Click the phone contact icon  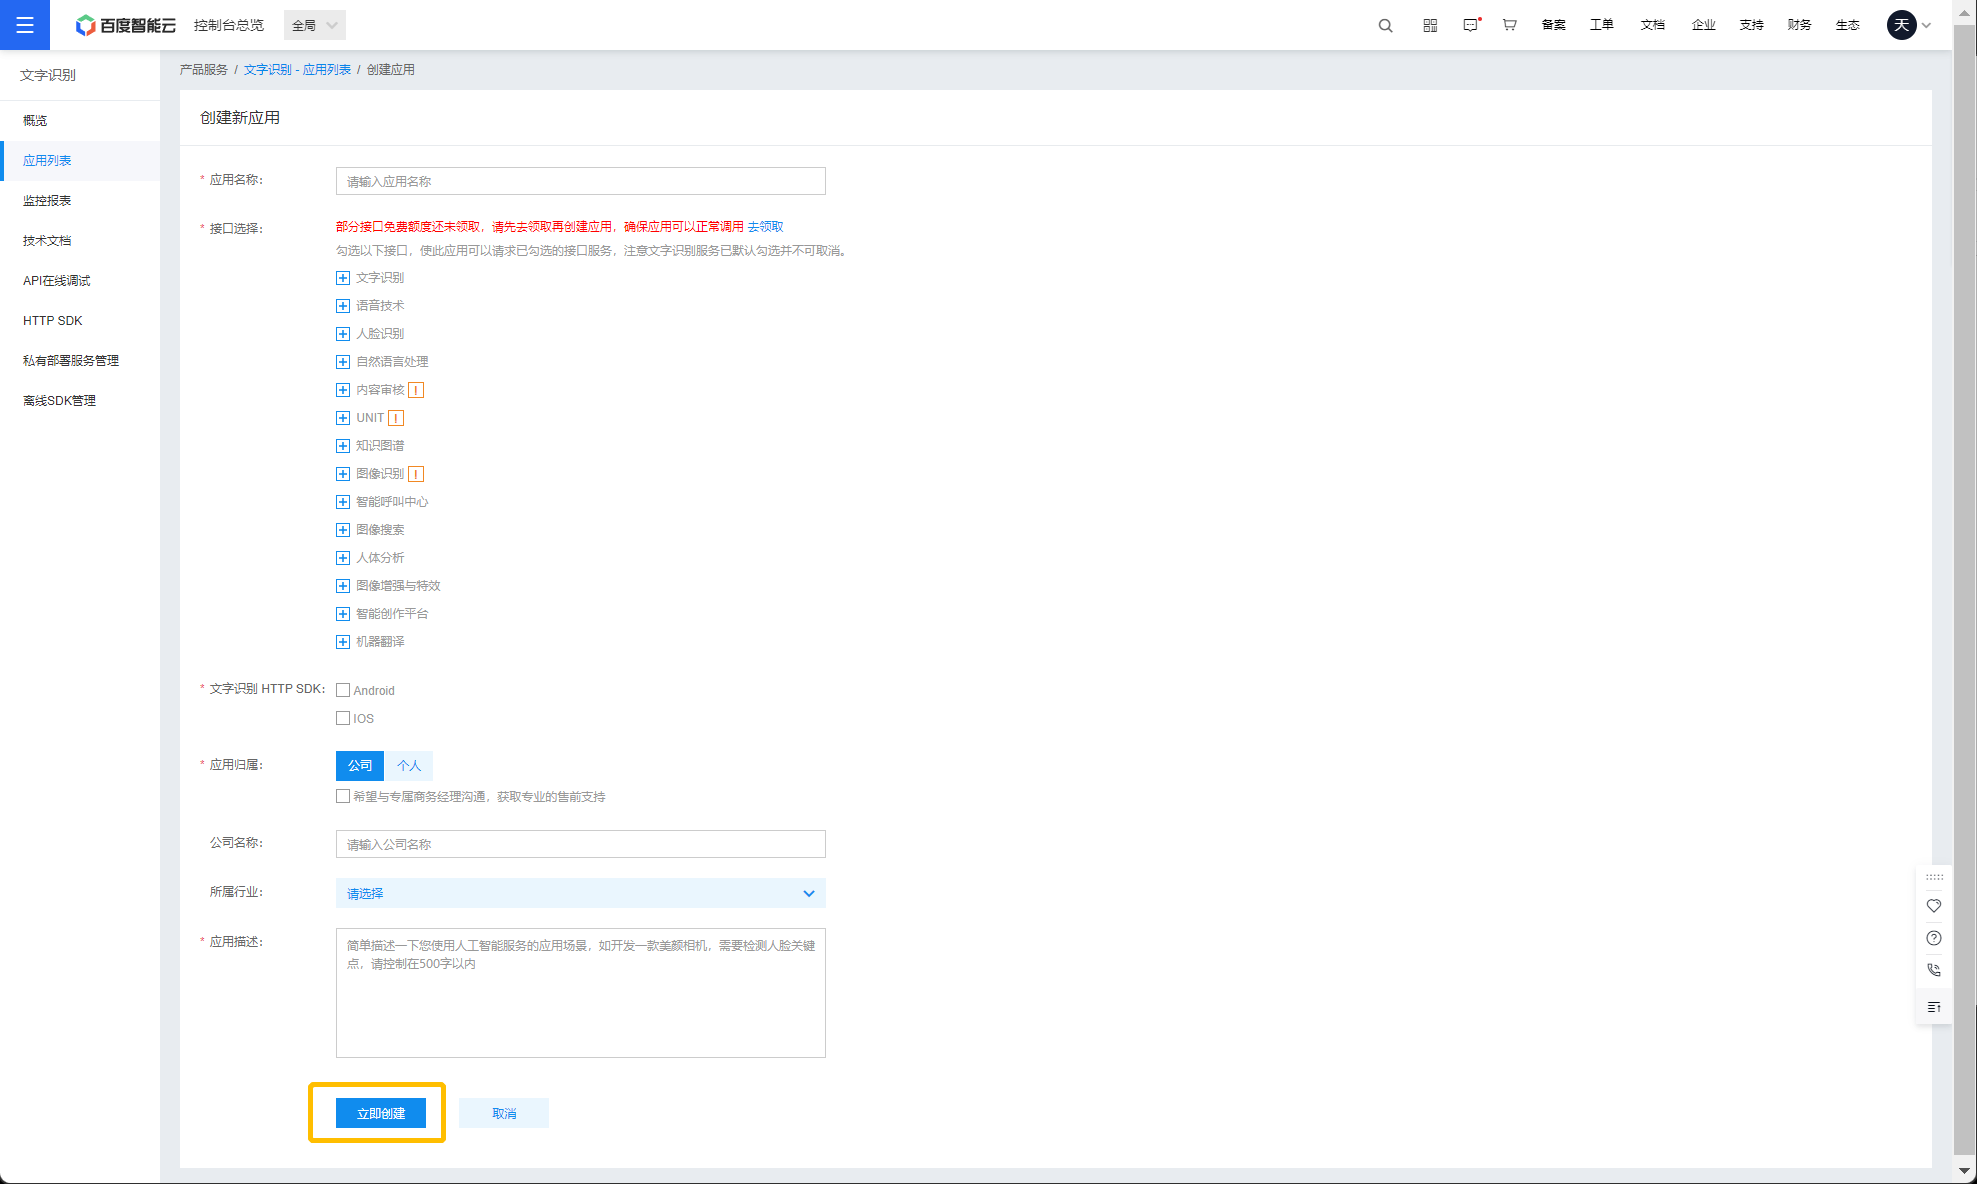coord(1934,970)
